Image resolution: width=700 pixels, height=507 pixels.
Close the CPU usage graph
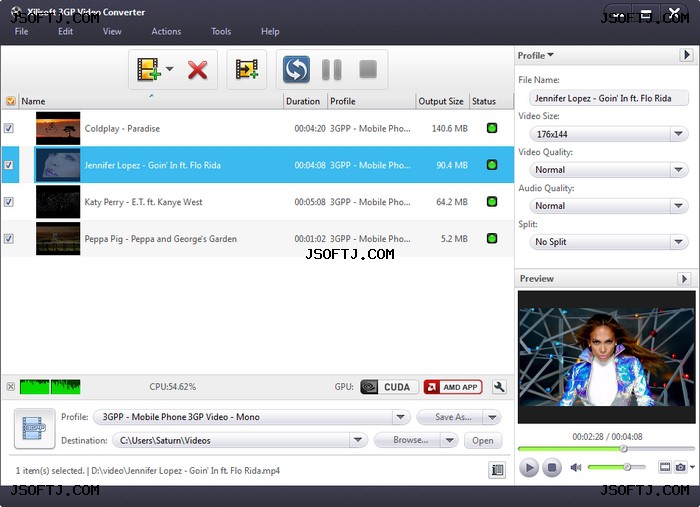point(11,386)
